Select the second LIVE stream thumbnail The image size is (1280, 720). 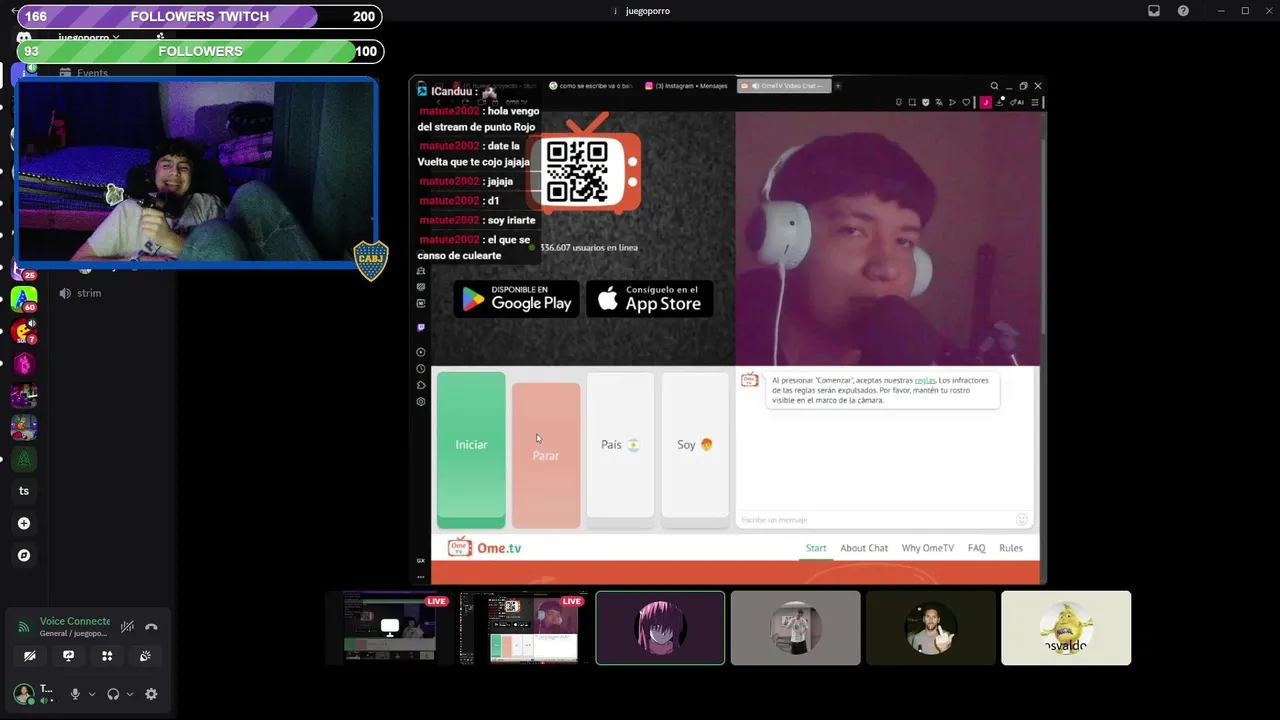point(525,628)
